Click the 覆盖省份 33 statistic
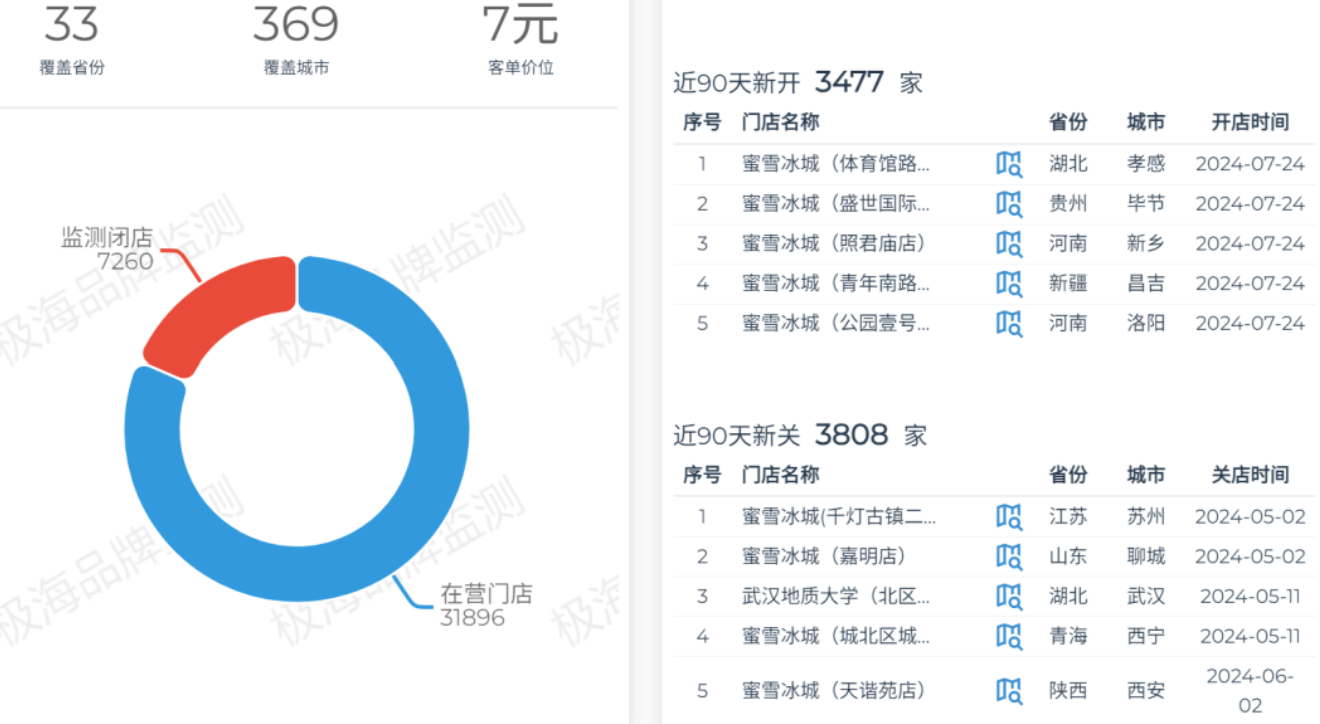The height and width of the screenshot is (724, 1320). tap(71, 40)
